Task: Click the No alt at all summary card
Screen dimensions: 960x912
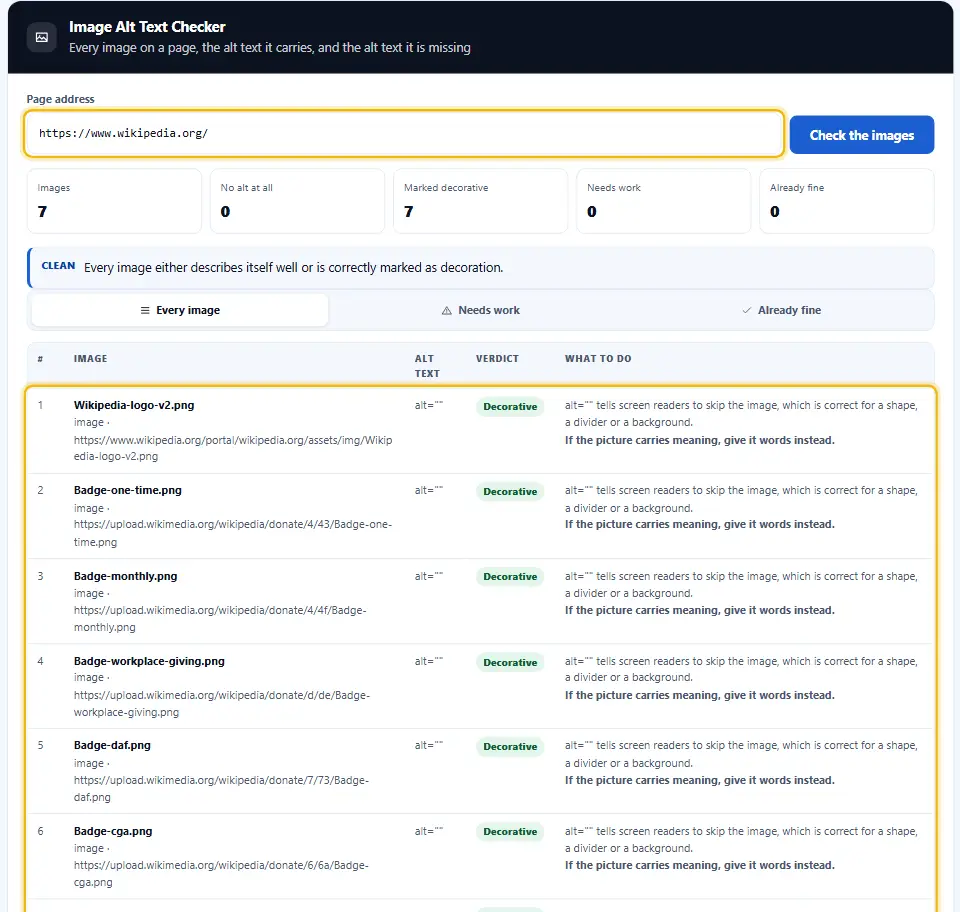Action: pos(298,201)
